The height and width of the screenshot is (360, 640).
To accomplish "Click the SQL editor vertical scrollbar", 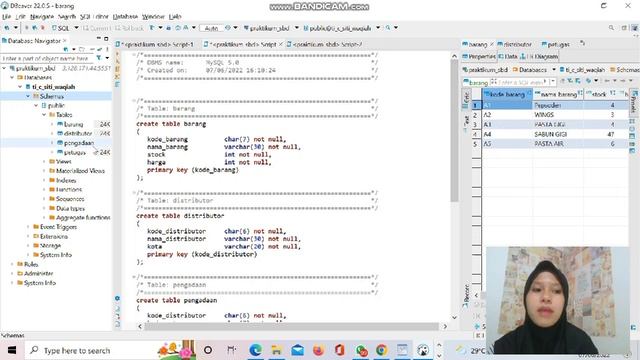I will click(x=454, y=131).
